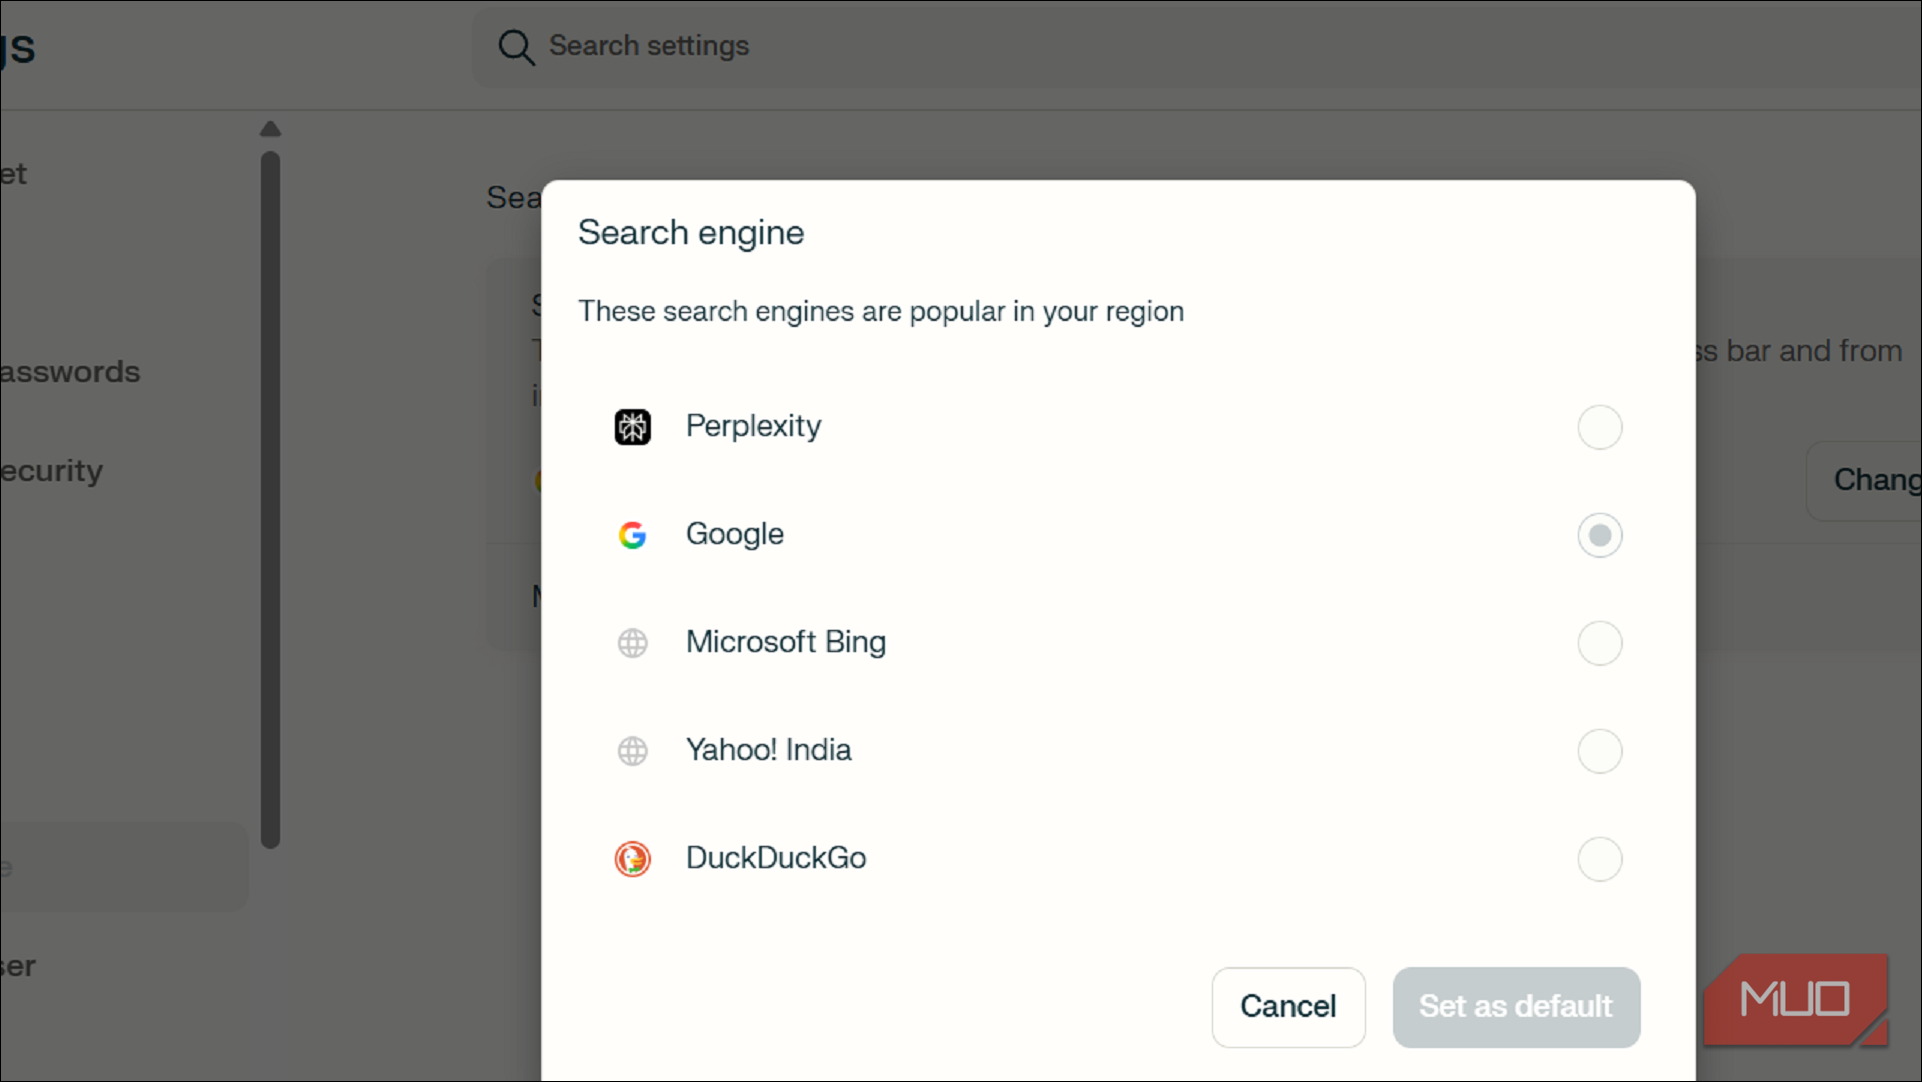
Task: Select the Perplexity radio button
Action: 1599,427
